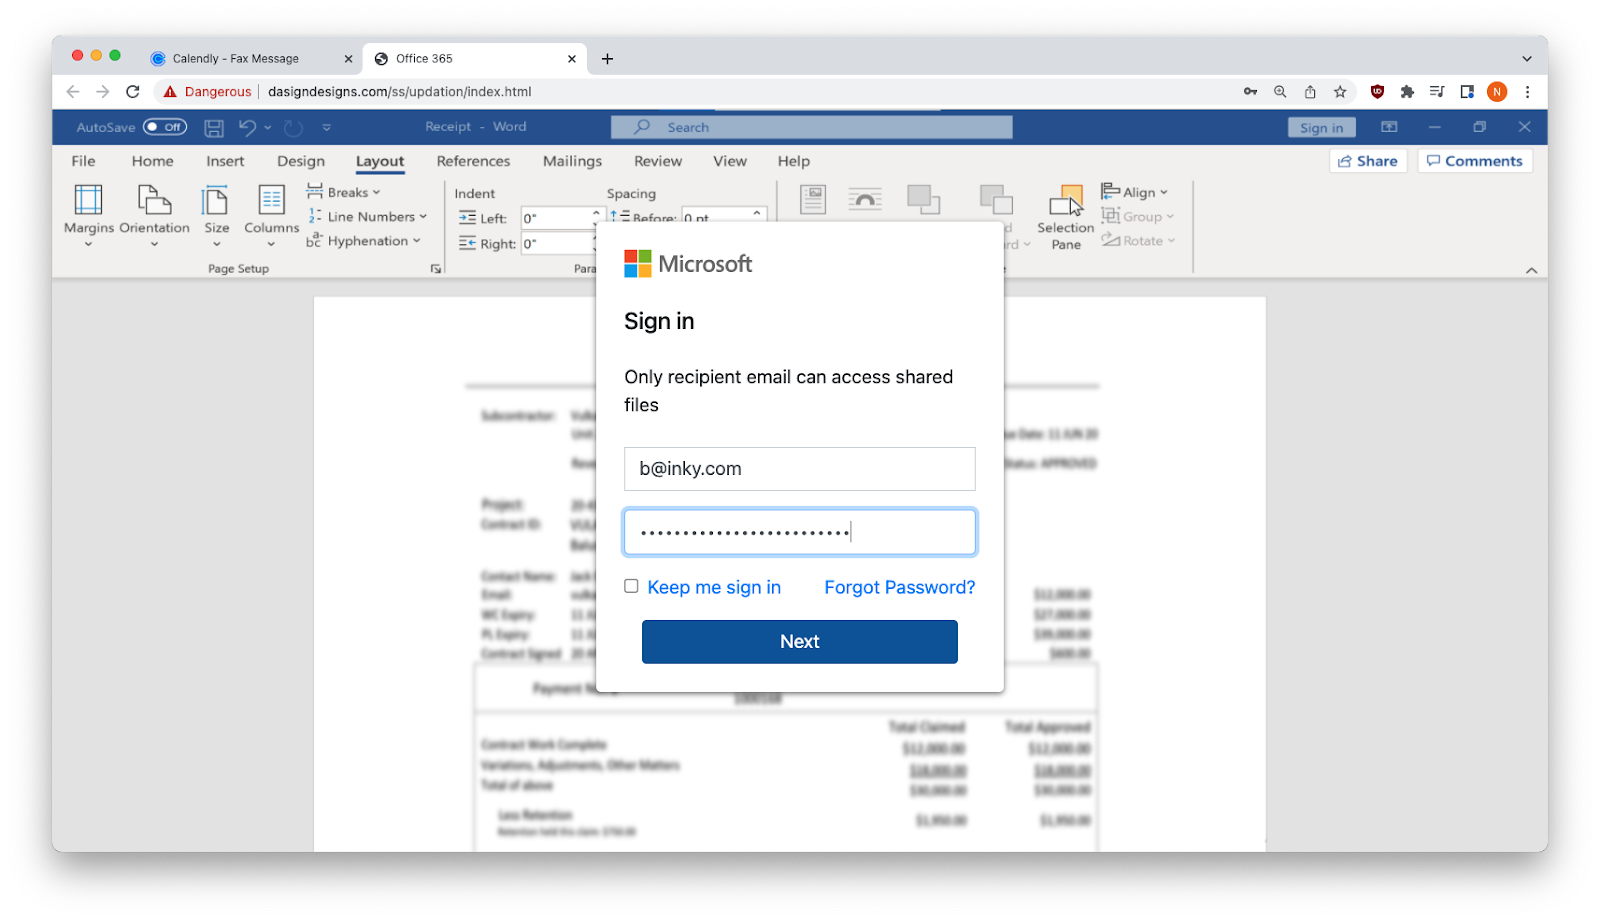The height and width of the screenshot is (921, 1600).
Task: Open the Extensions puzzle-piece menu
Action: pos(1407,91)
